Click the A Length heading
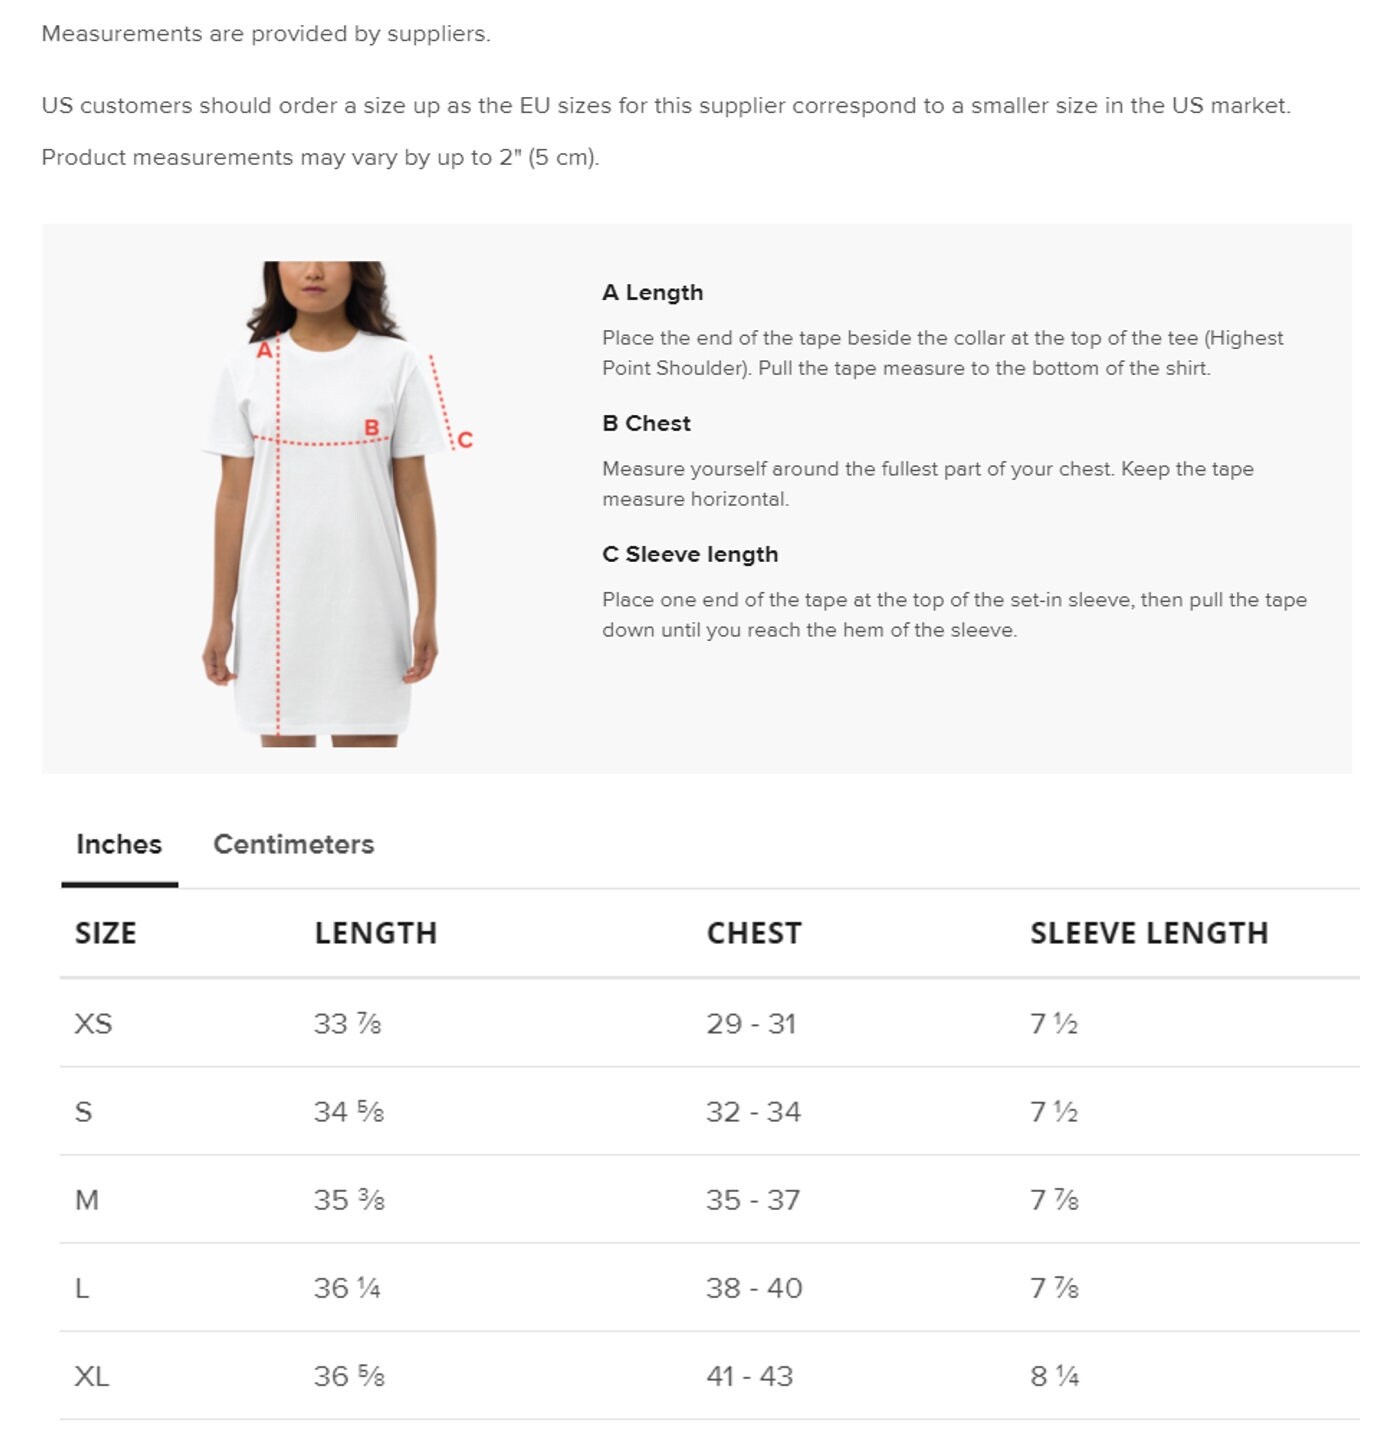Screen dimensions: 1399x1448 652,292
